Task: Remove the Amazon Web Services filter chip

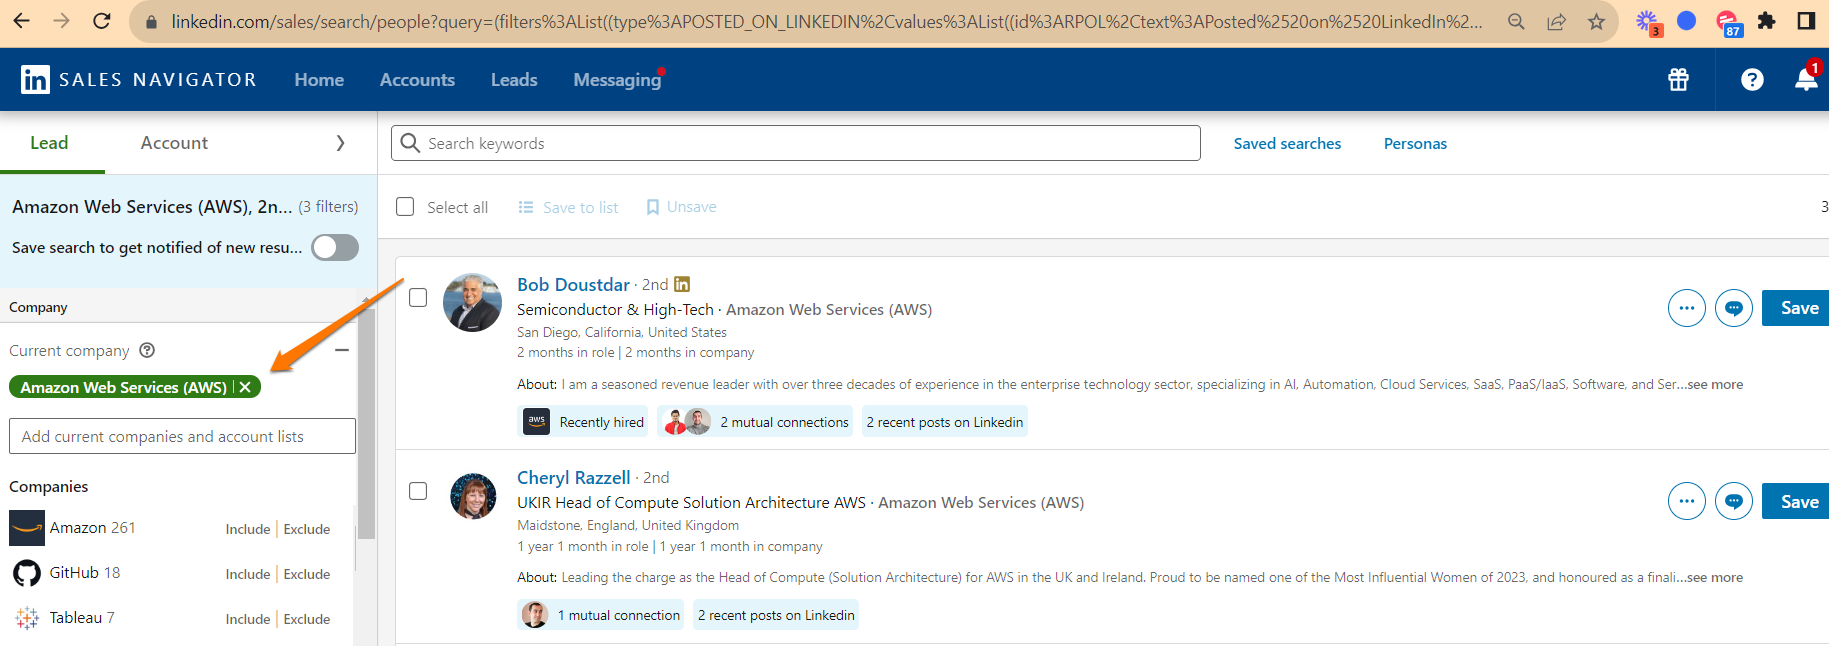Action: [x=245, y=387]
